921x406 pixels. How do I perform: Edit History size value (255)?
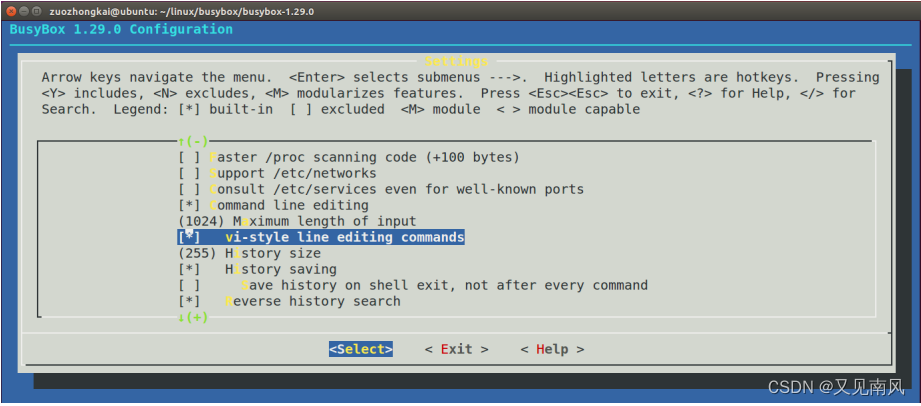click(250, 253)
